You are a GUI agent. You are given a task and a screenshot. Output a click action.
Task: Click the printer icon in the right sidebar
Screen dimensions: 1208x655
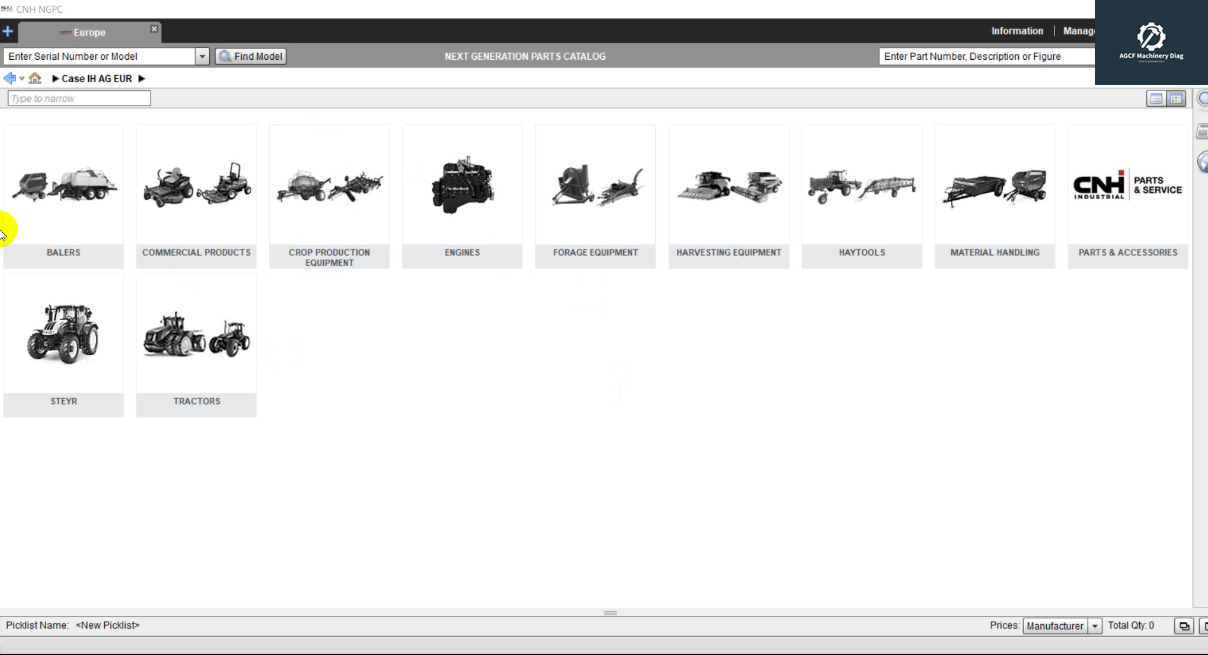point(1203,129)
